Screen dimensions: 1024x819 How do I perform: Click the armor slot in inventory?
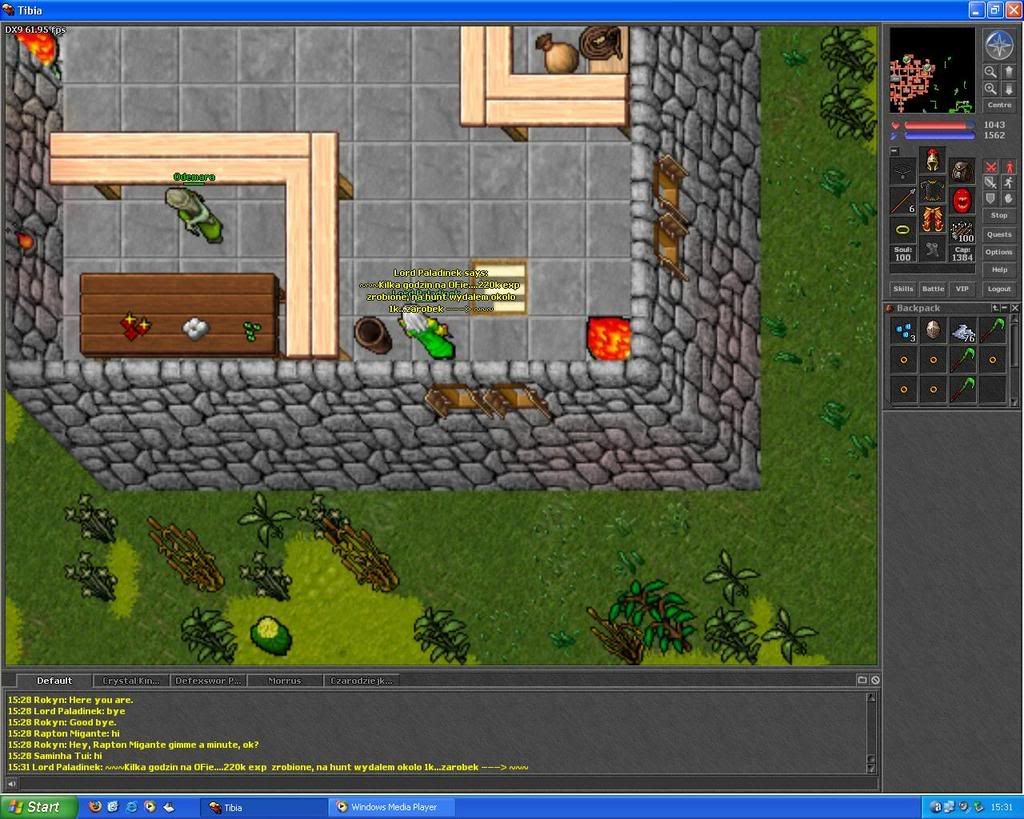click(x=933, y=189)
